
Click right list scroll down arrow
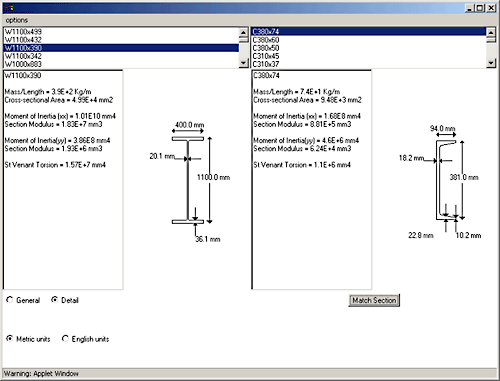(x=491, y=63)
